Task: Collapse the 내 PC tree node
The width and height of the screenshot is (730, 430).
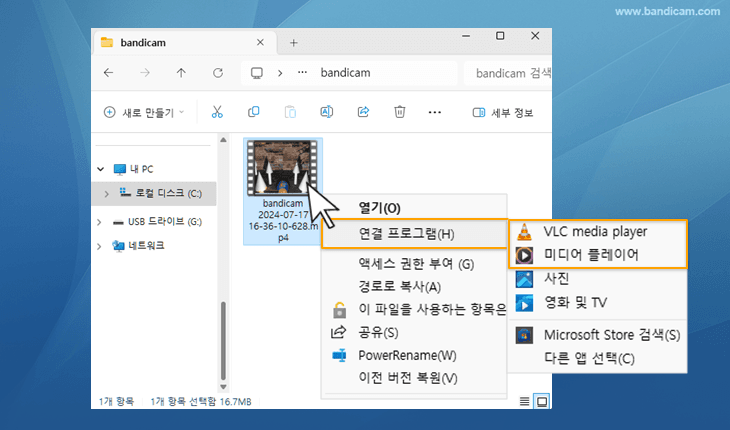Action: click(x=101, y=169)
